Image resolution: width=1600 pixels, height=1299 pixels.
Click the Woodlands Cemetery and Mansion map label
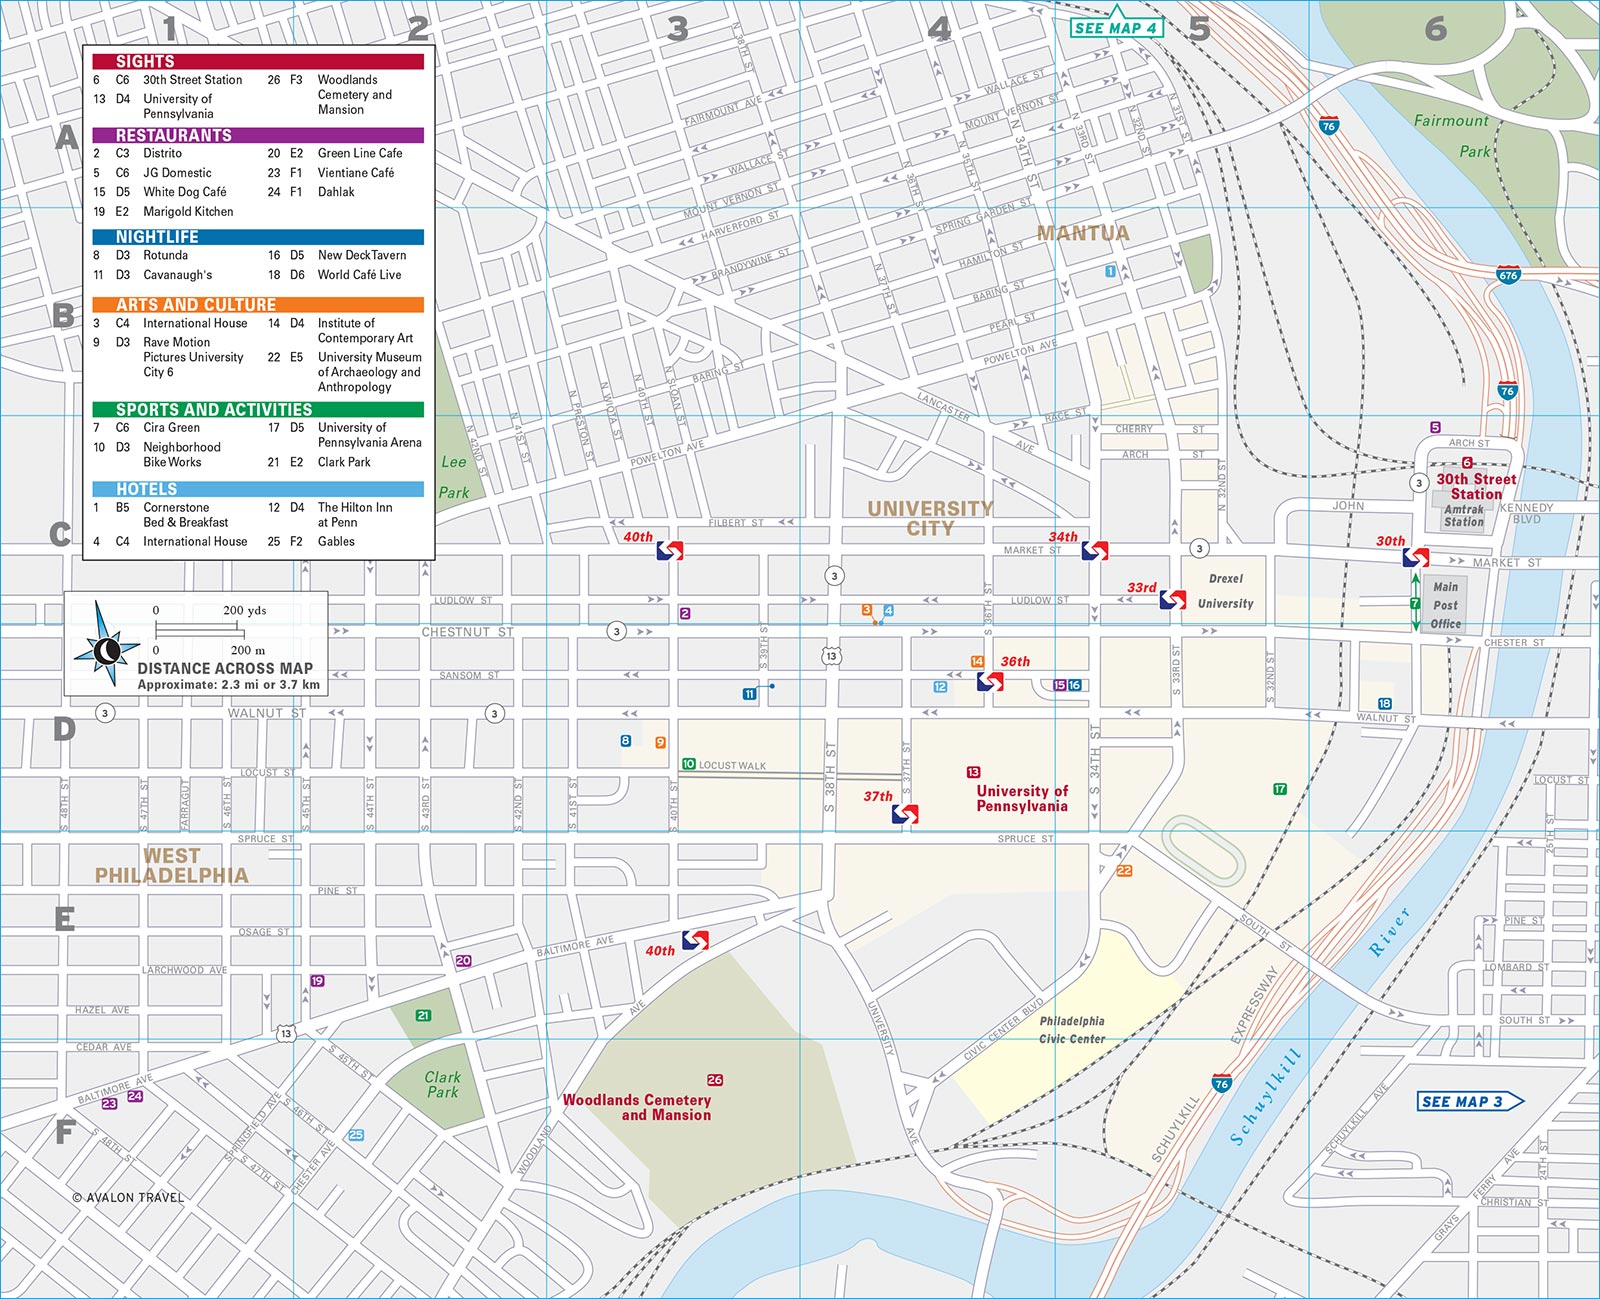[x=637, y=1107]
